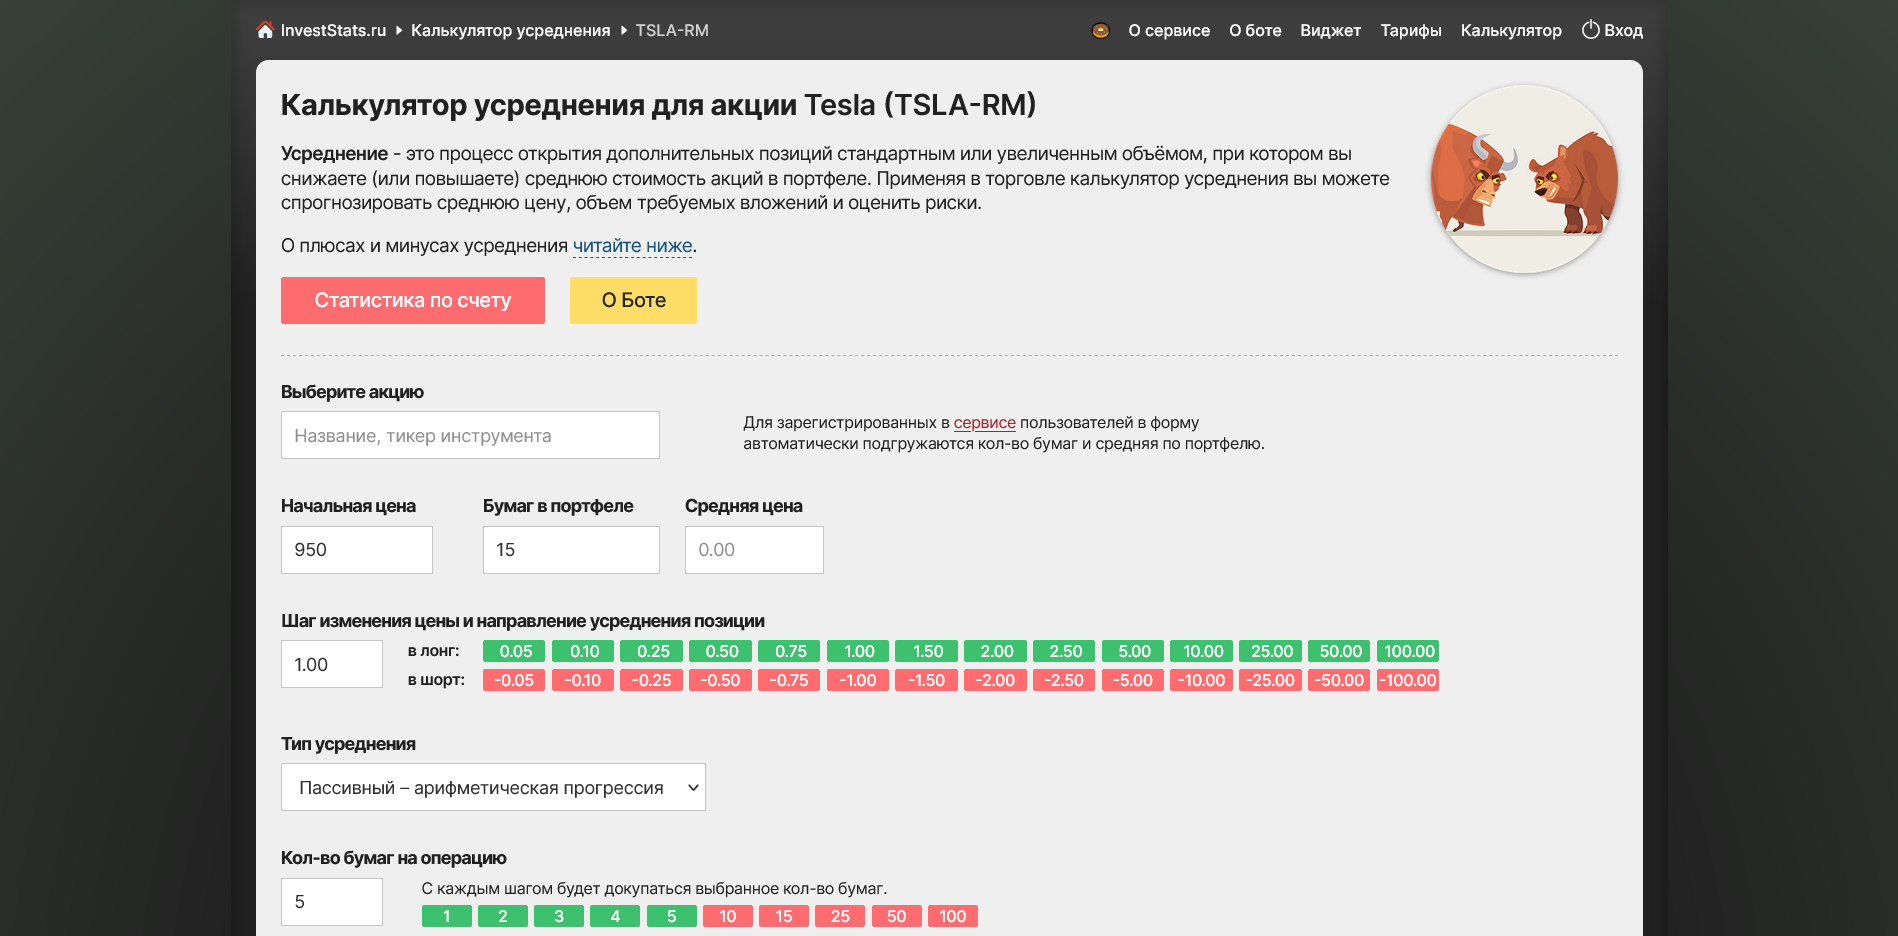
Task: Select the green 5 quantity button
Action: [672, 916]
